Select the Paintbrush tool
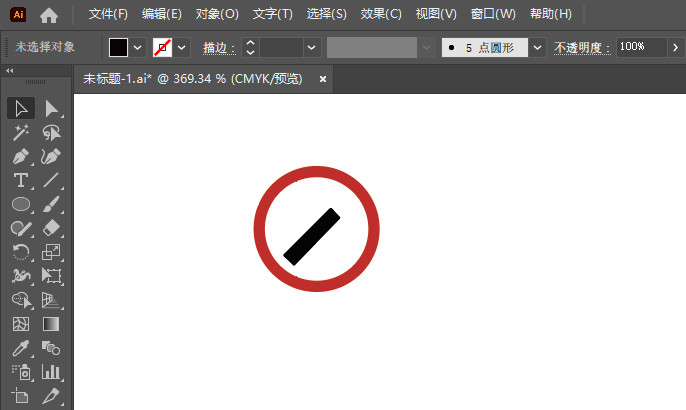The image size is (686, 410). click(x=51, y=204)
